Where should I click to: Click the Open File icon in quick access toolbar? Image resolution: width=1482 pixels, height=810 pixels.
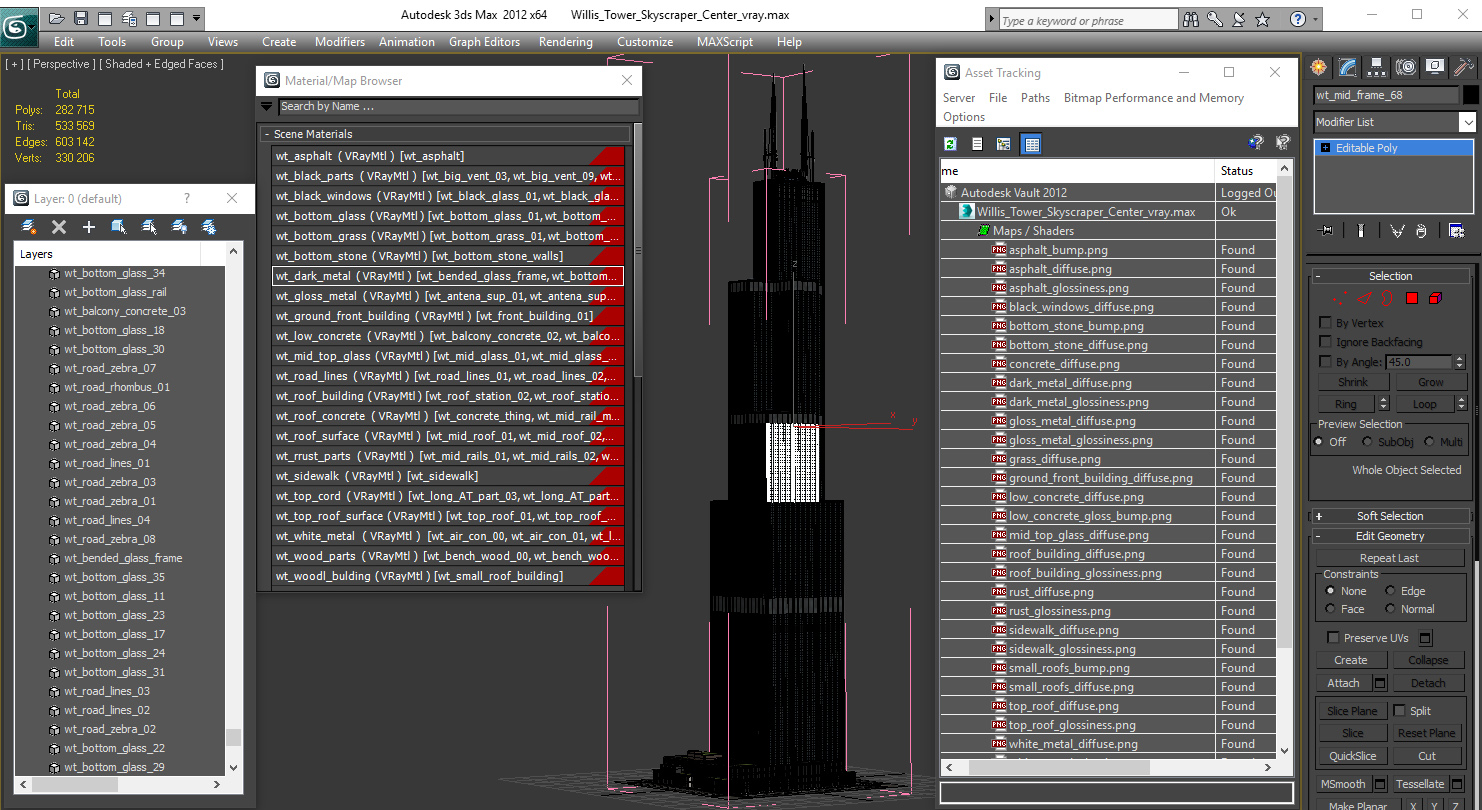(57, 18)
